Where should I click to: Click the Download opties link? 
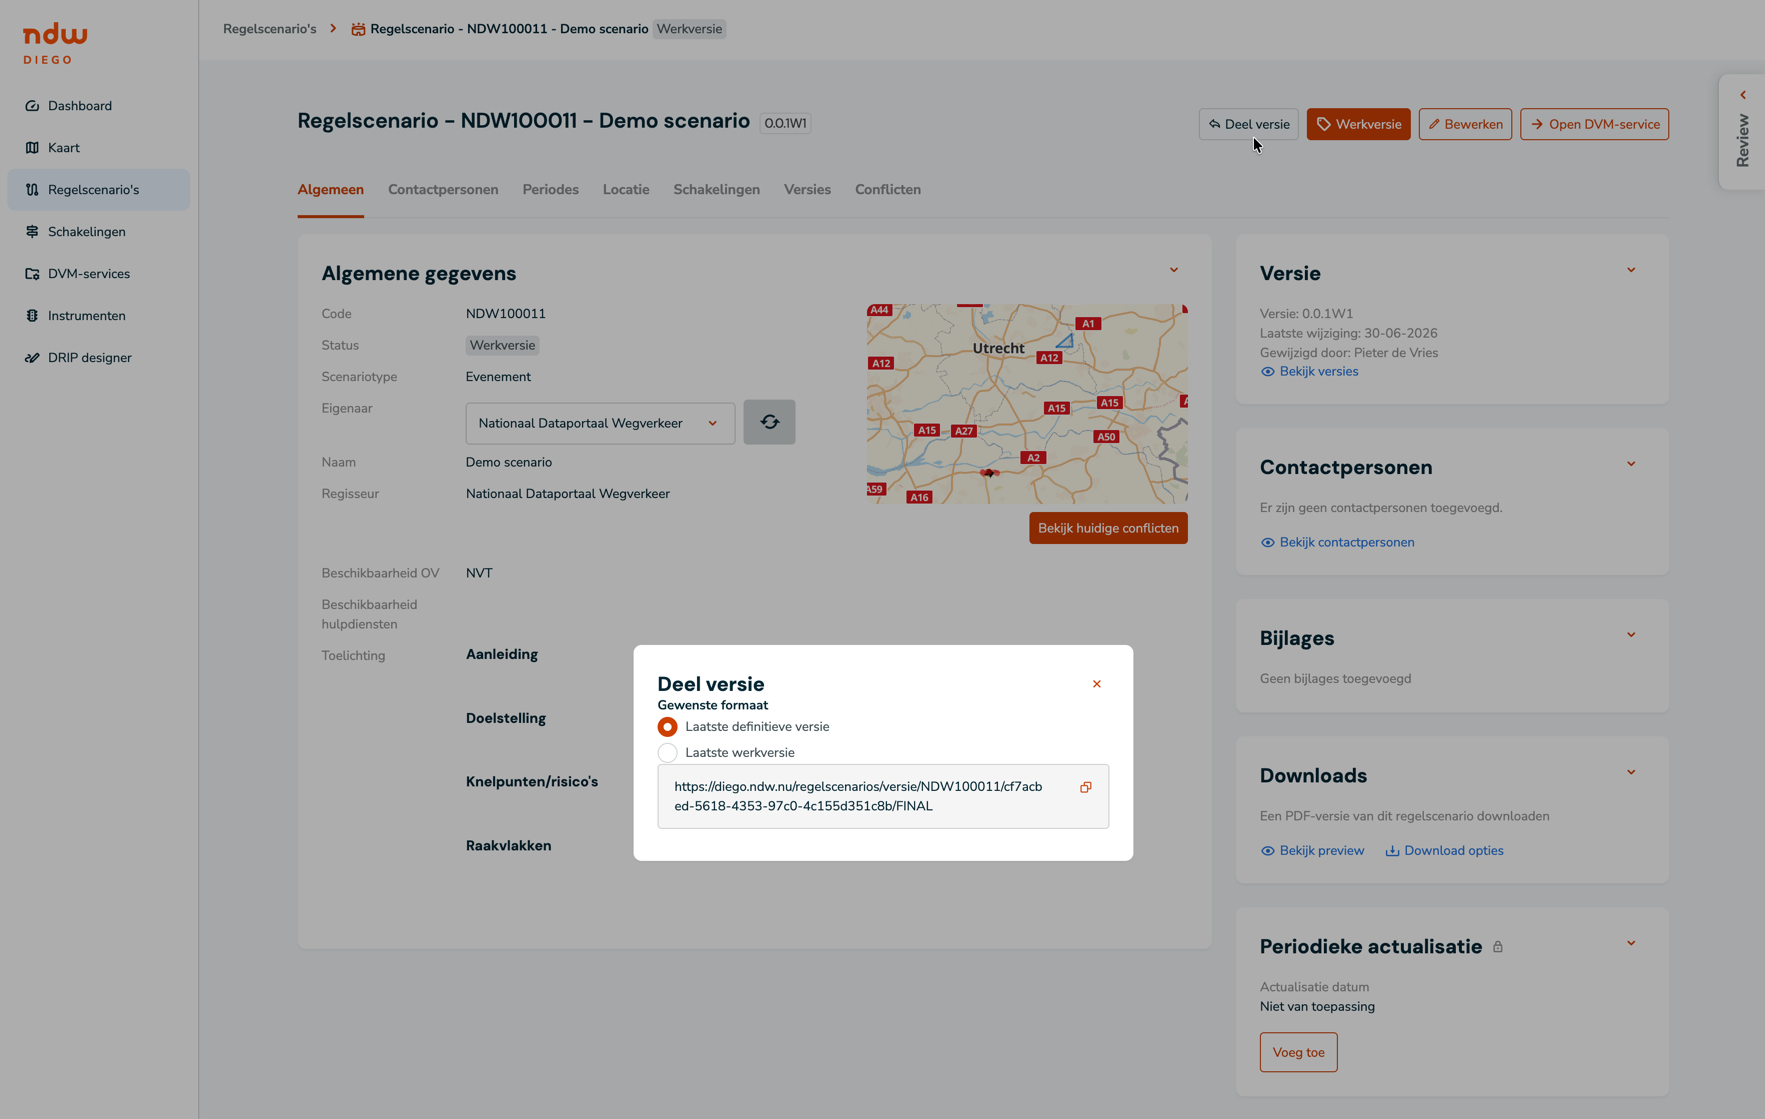tap(1444, 851)
